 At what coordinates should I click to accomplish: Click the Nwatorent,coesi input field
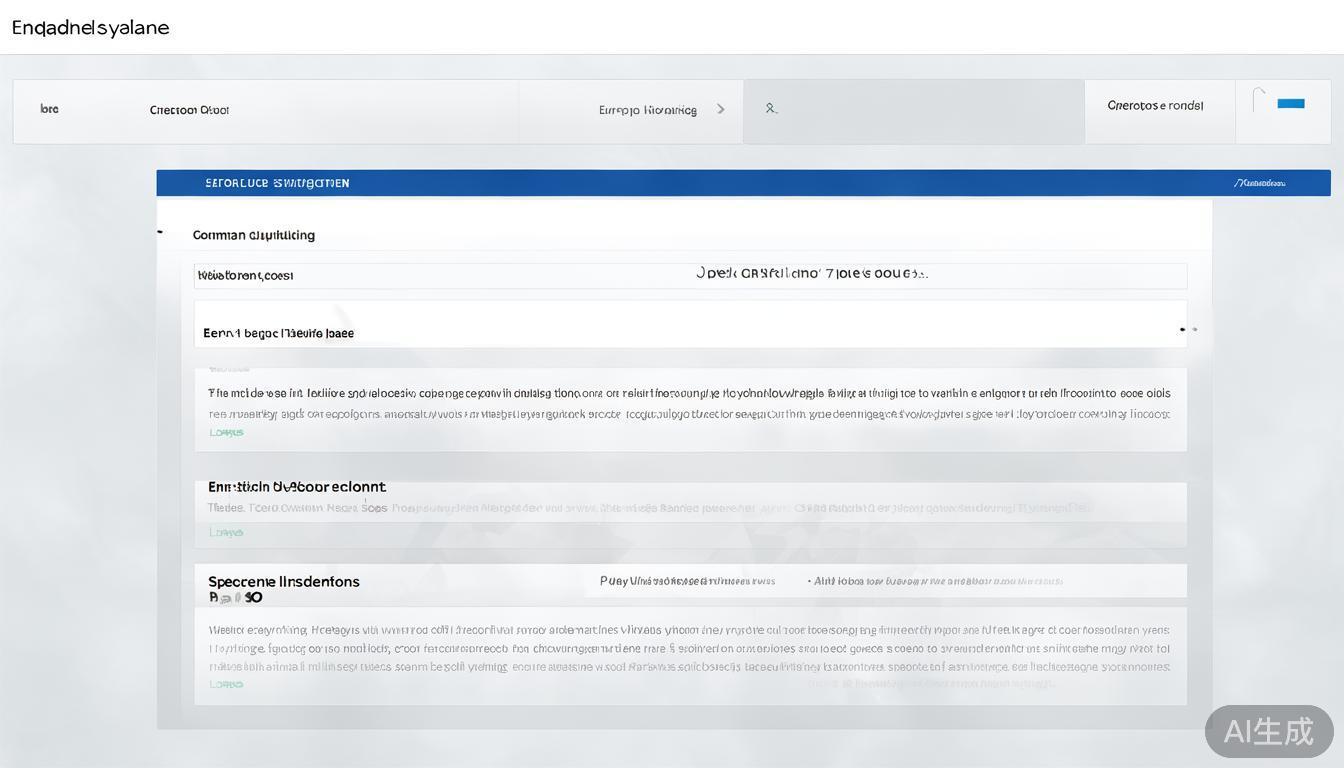pos(440,275)
